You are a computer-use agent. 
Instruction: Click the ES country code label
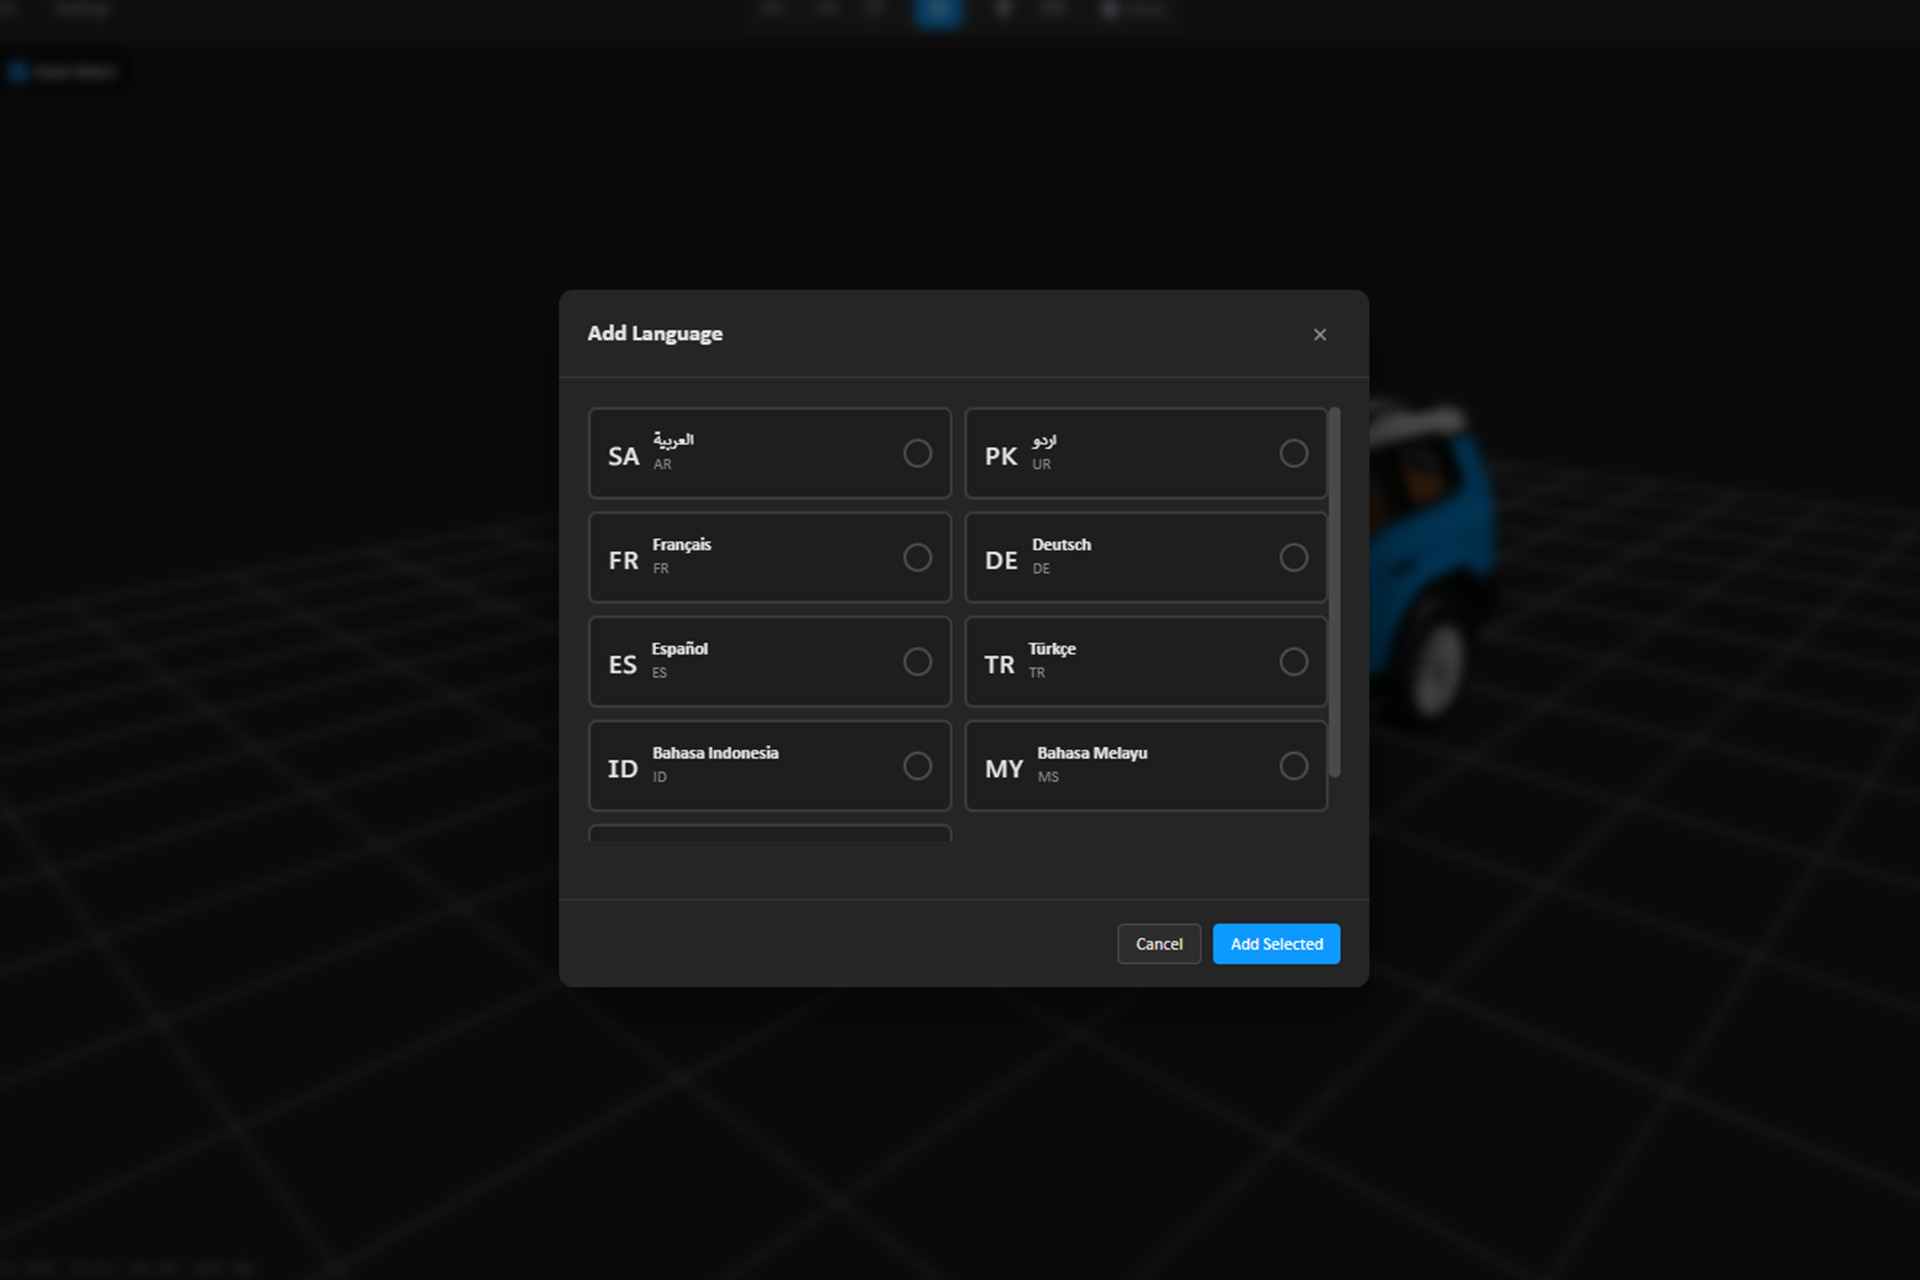coord(622,665)
